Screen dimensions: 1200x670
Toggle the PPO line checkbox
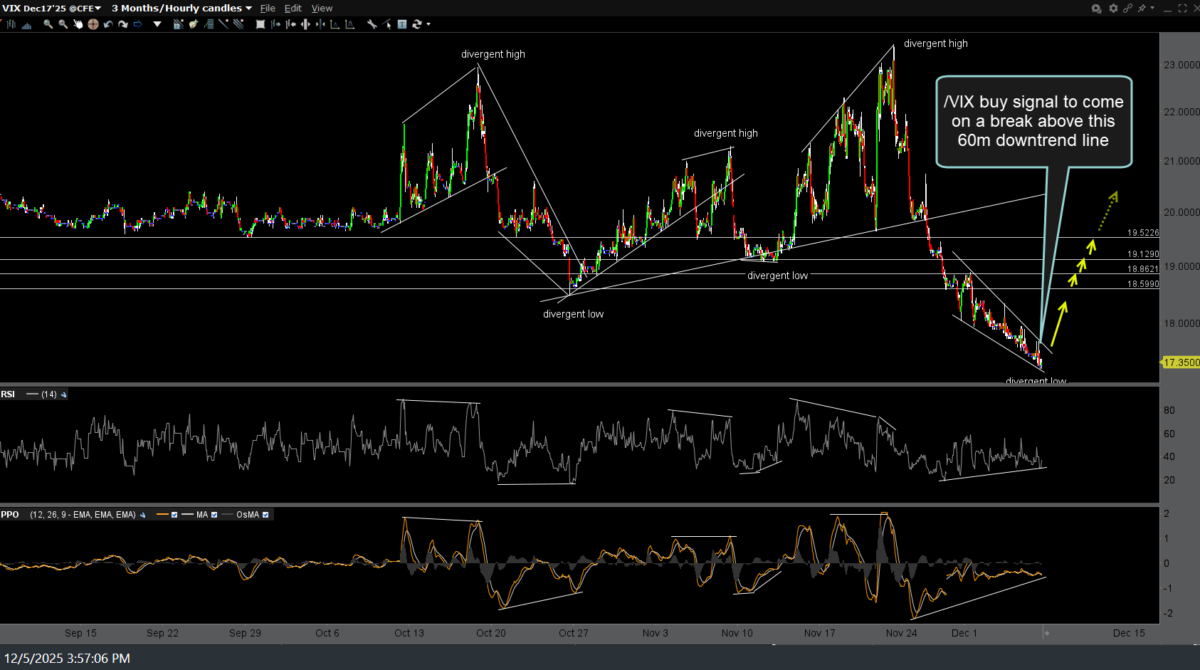pyautogui.click(x=174, y=515)
